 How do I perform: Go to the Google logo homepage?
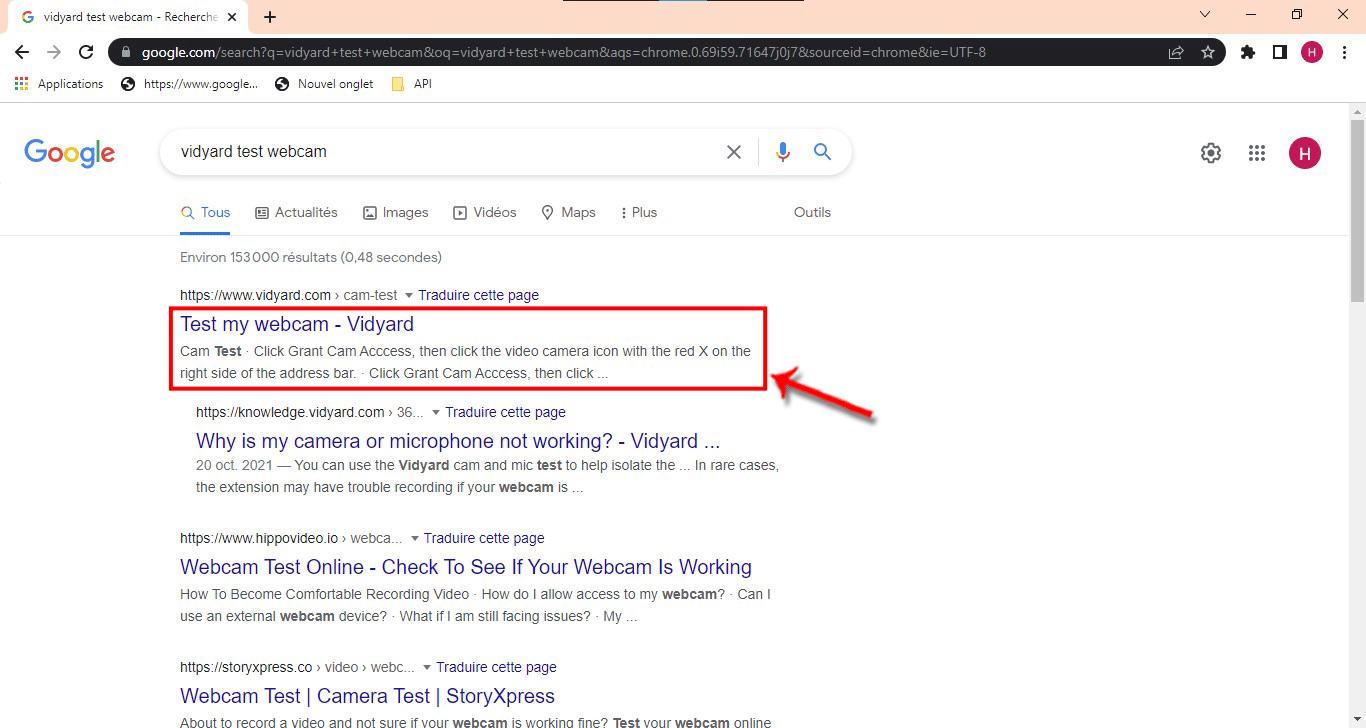point(70,152)
